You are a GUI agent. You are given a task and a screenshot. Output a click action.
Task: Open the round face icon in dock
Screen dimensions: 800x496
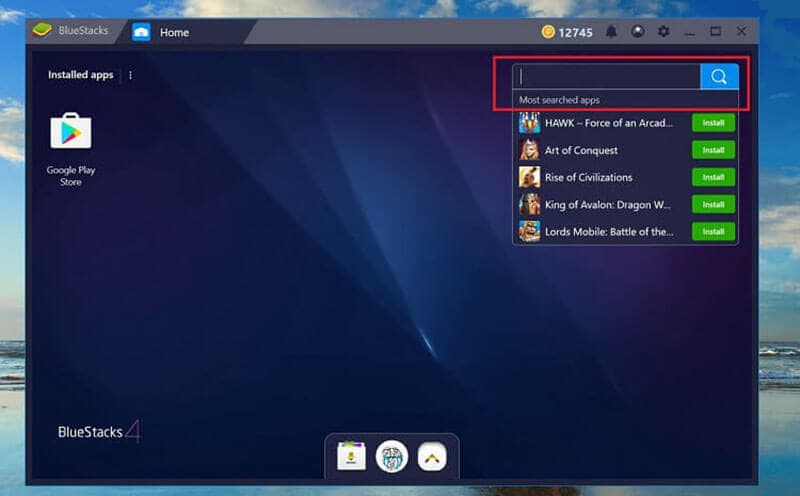[x=392, y=456]
